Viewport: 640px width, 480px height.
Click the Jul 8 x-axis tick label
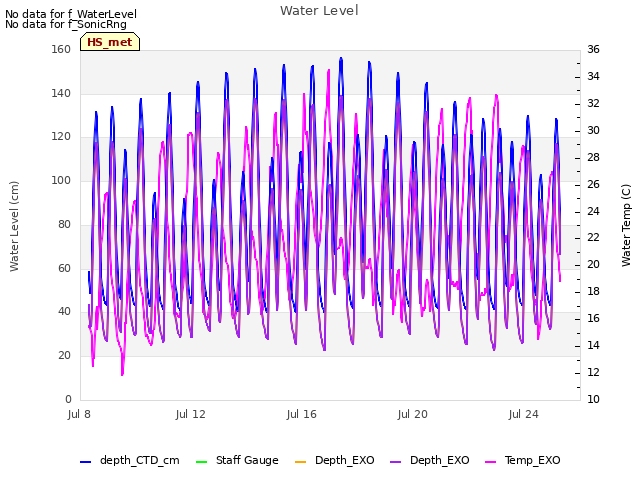(x=79, y=414)
